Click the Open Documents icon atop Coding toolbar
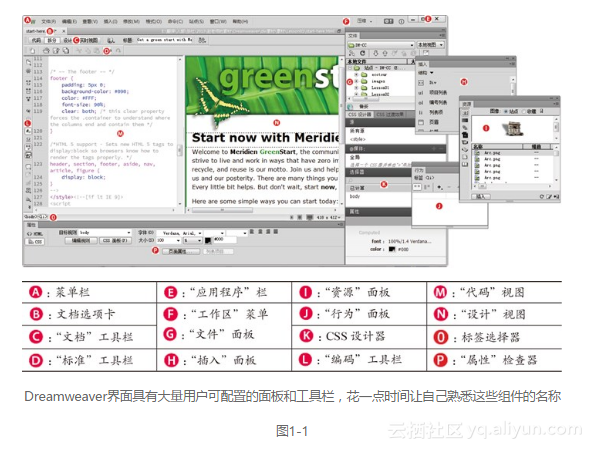Viewport: 593px width, 450px height. (x=28, y=62)
